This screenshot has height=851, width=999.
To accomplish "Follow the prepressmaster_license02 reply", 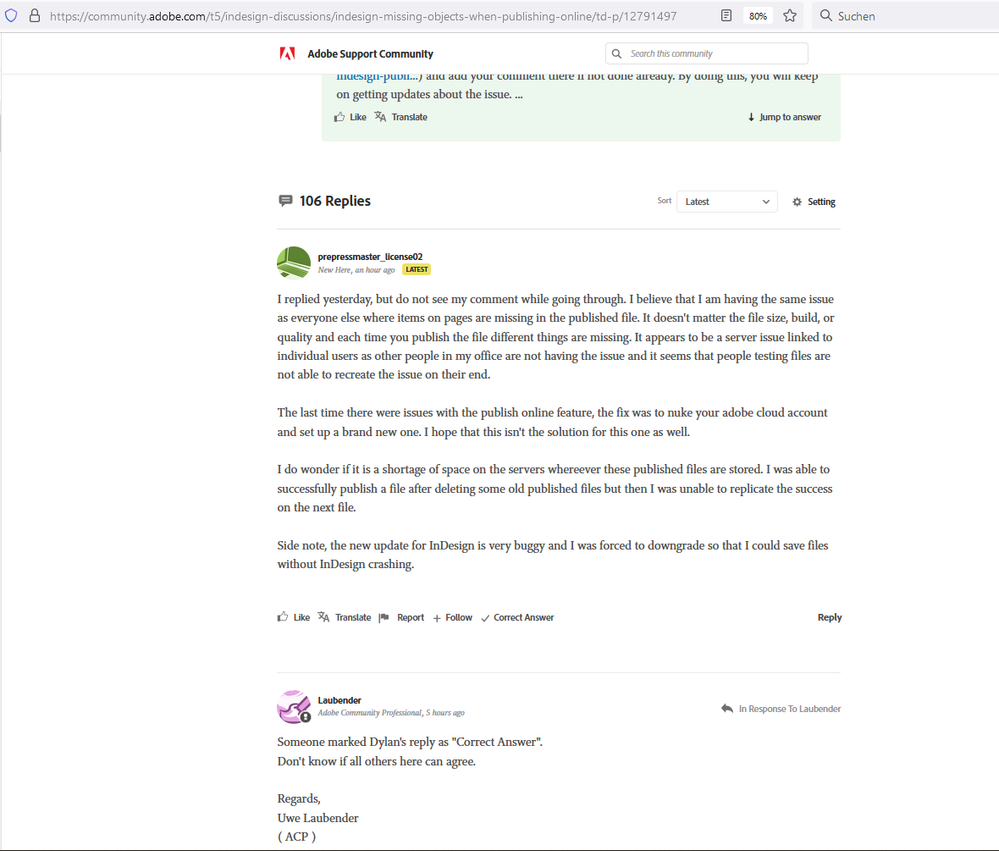I will 453,618.
